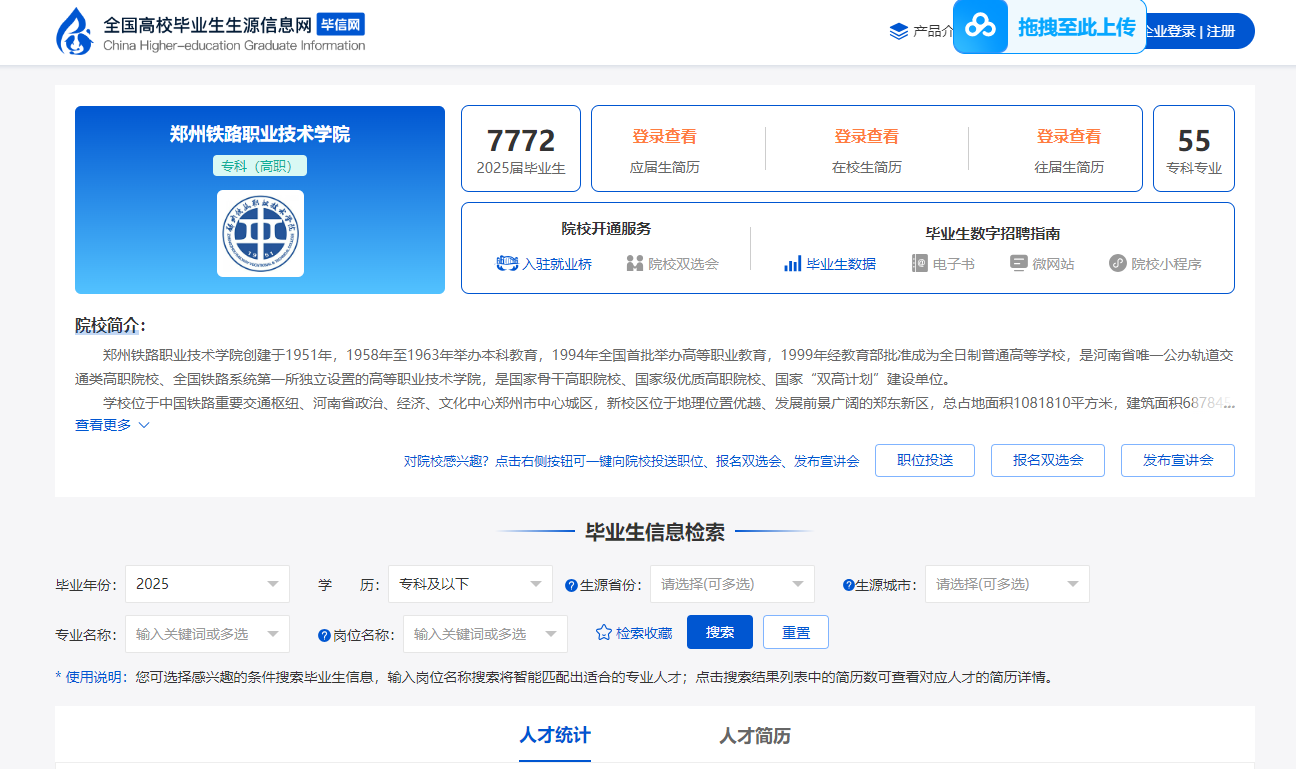Click the 院校双选会 people icon

(x=634, y=264)
